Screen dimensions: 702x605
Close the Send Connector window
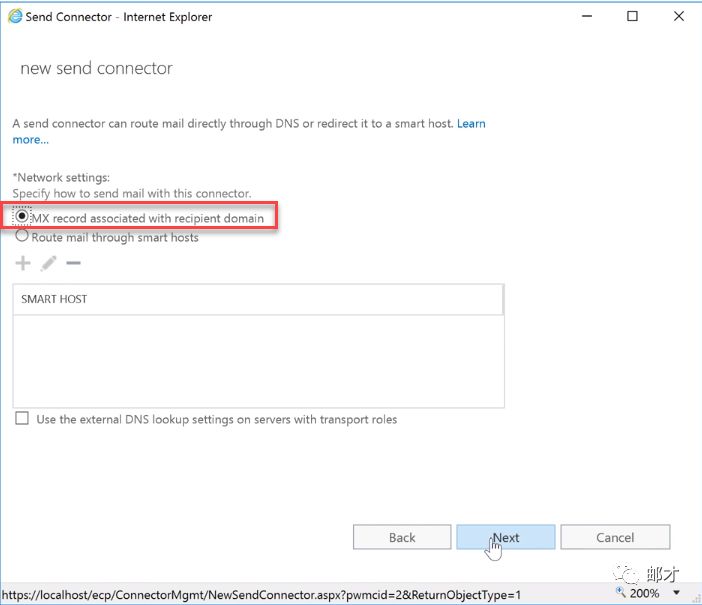pyautogui.click(x=678, y=17)
